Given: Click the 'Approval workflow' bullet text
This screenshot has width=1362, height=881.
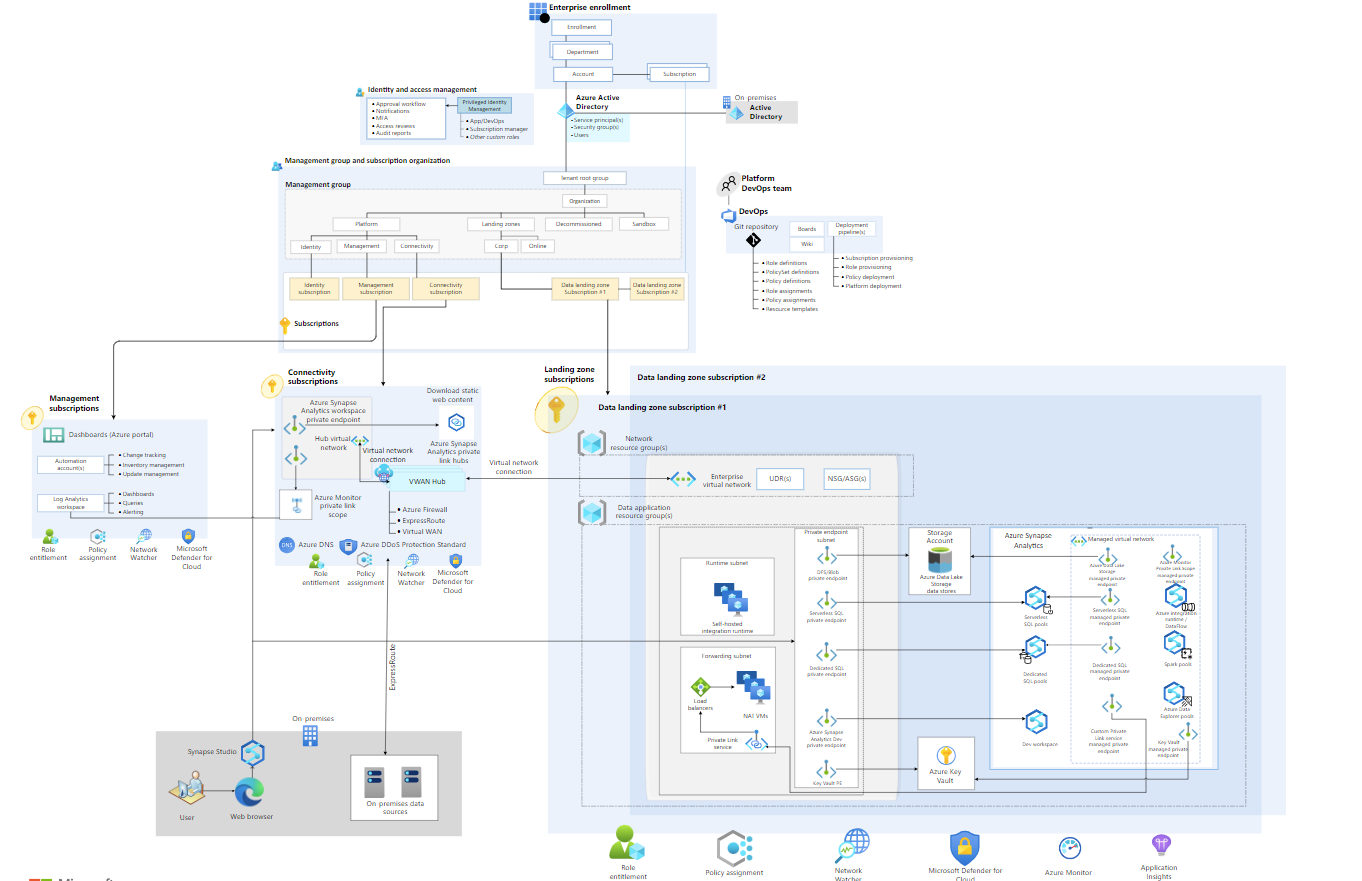Looking at the screenshot, I should pyautogui.click(x=401, y=104).
